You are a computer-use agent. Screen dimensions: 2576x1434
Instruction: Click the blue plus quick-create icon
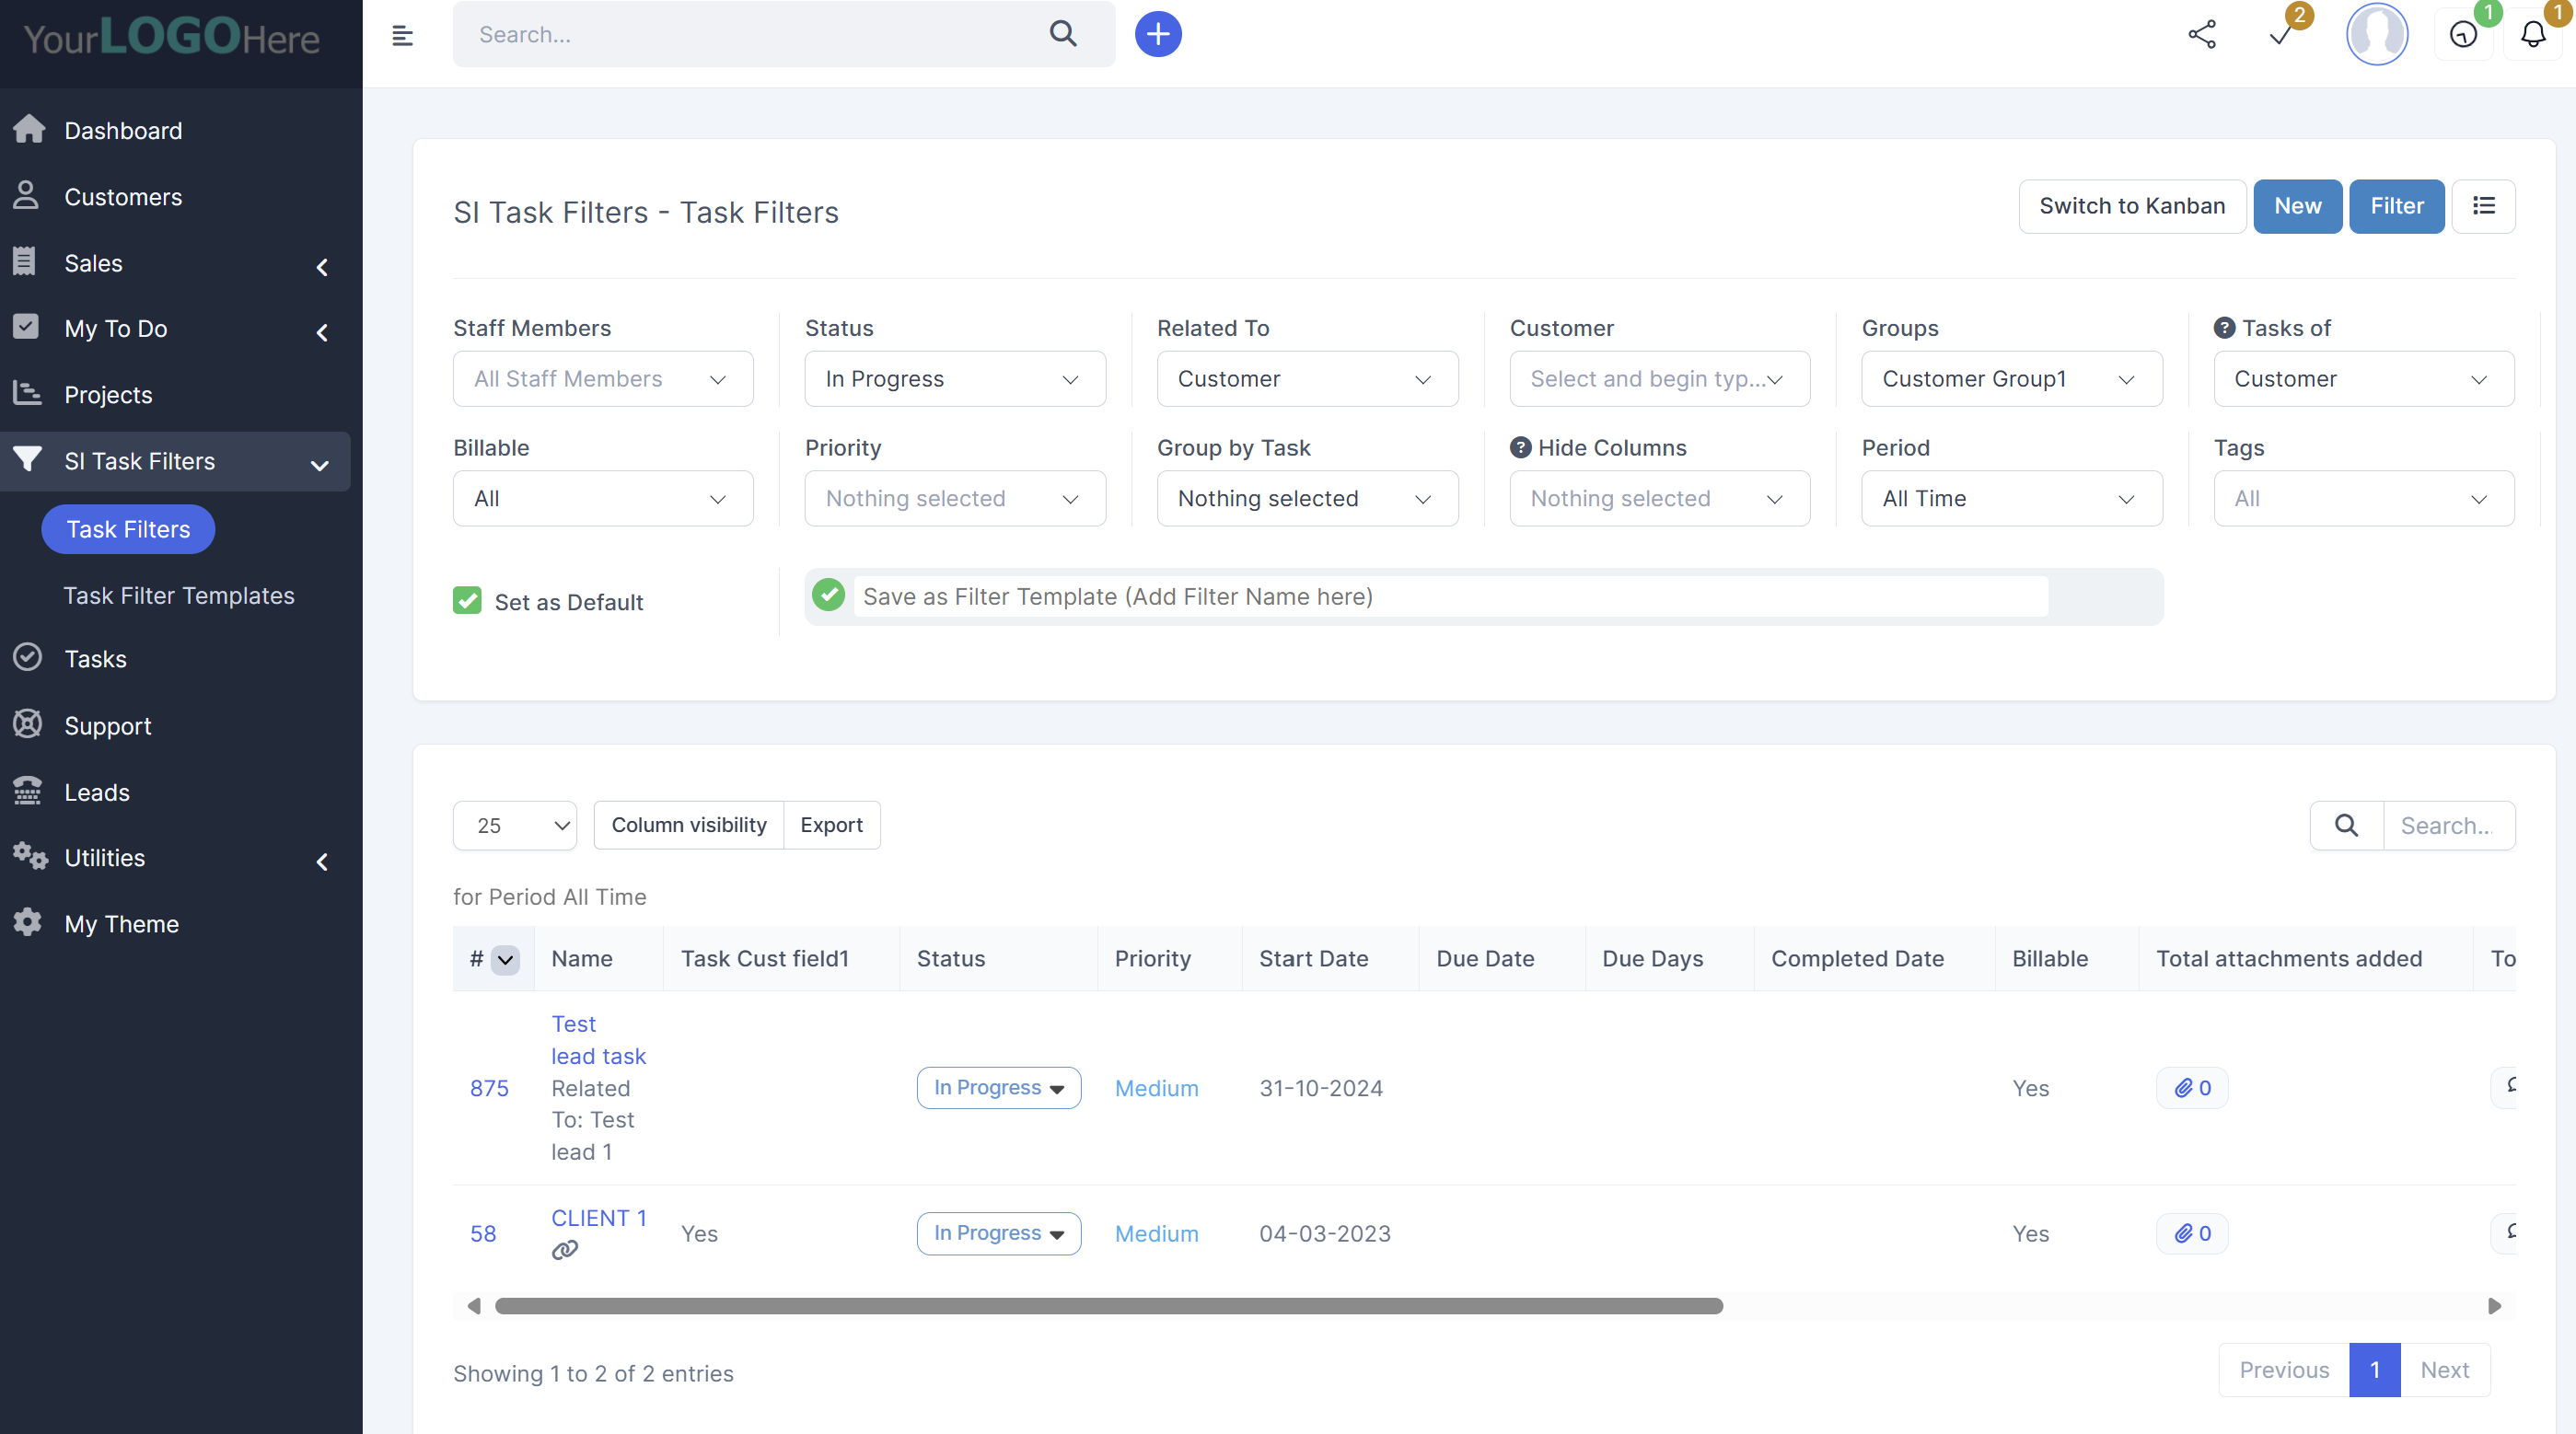tap(1158, 34)
